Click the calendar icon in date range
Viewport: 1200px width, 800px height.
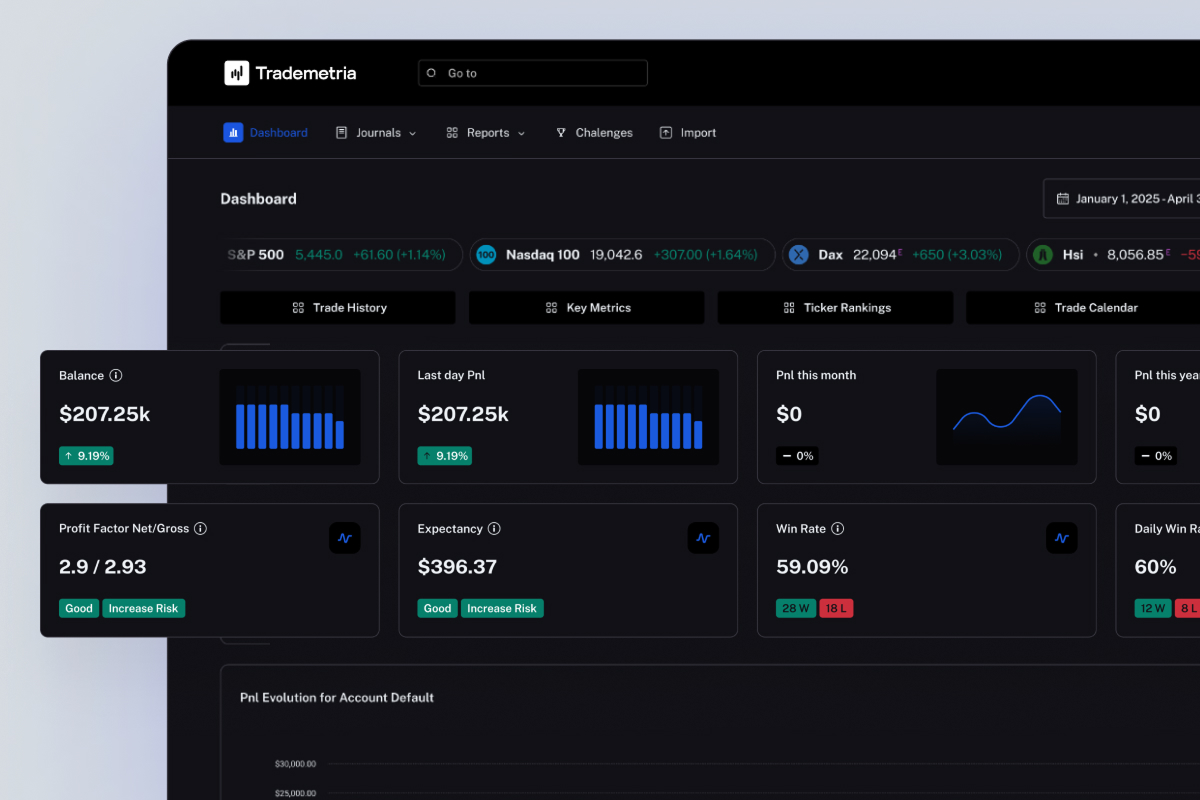pyautogui.click(x=1063, y=198)
